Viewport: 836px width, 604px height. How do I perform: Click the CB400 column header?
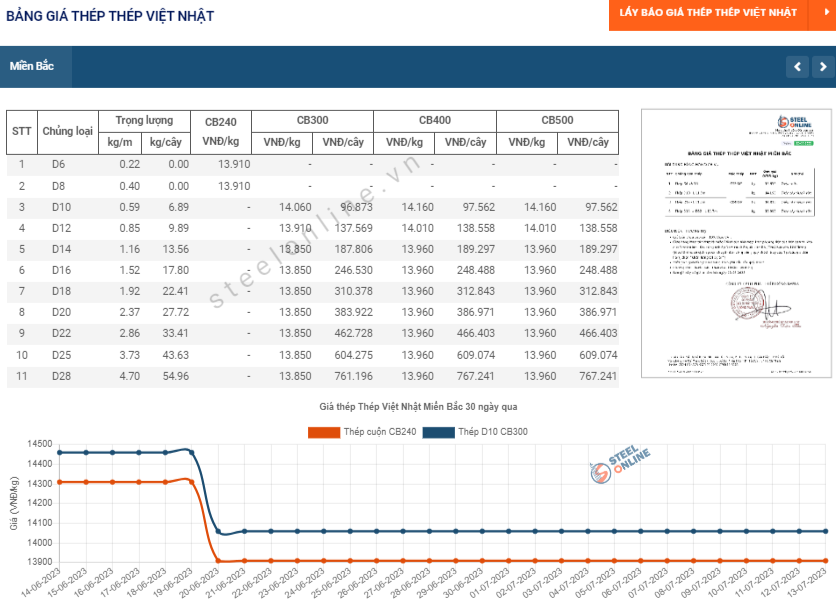click(435, 121)
